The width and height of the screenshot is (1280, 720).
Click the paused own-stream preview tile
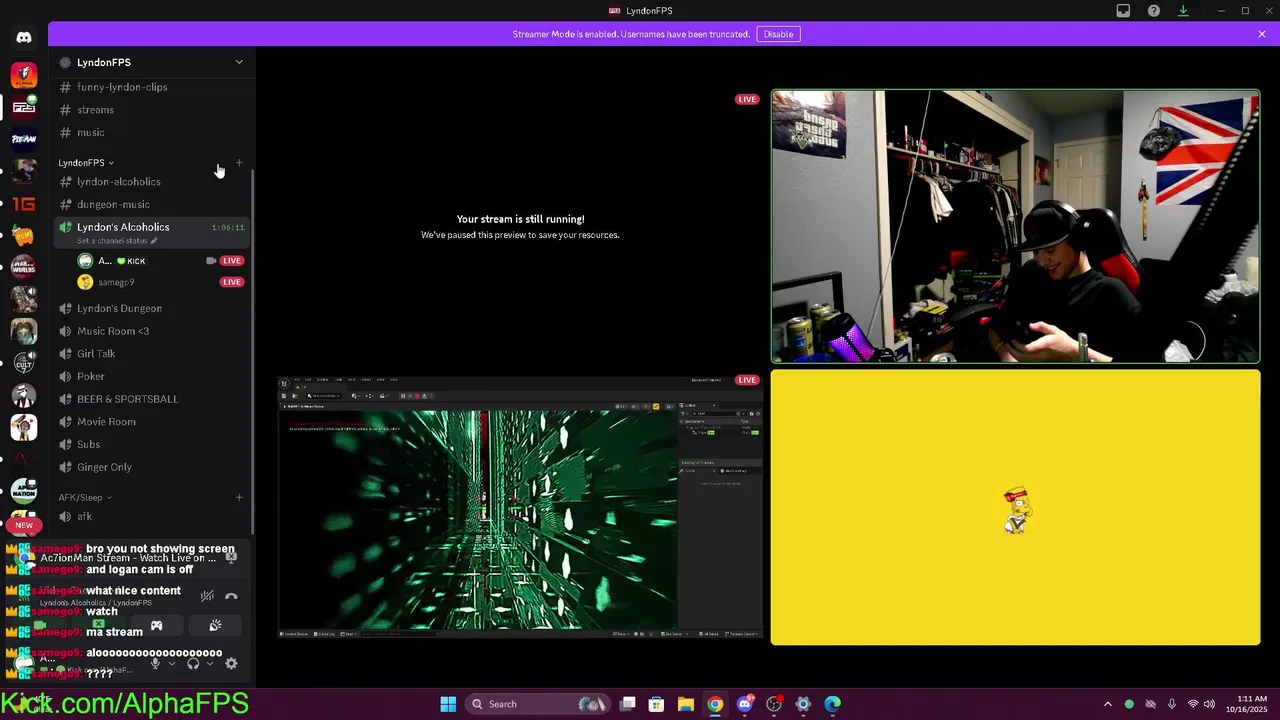pos(520,227)
